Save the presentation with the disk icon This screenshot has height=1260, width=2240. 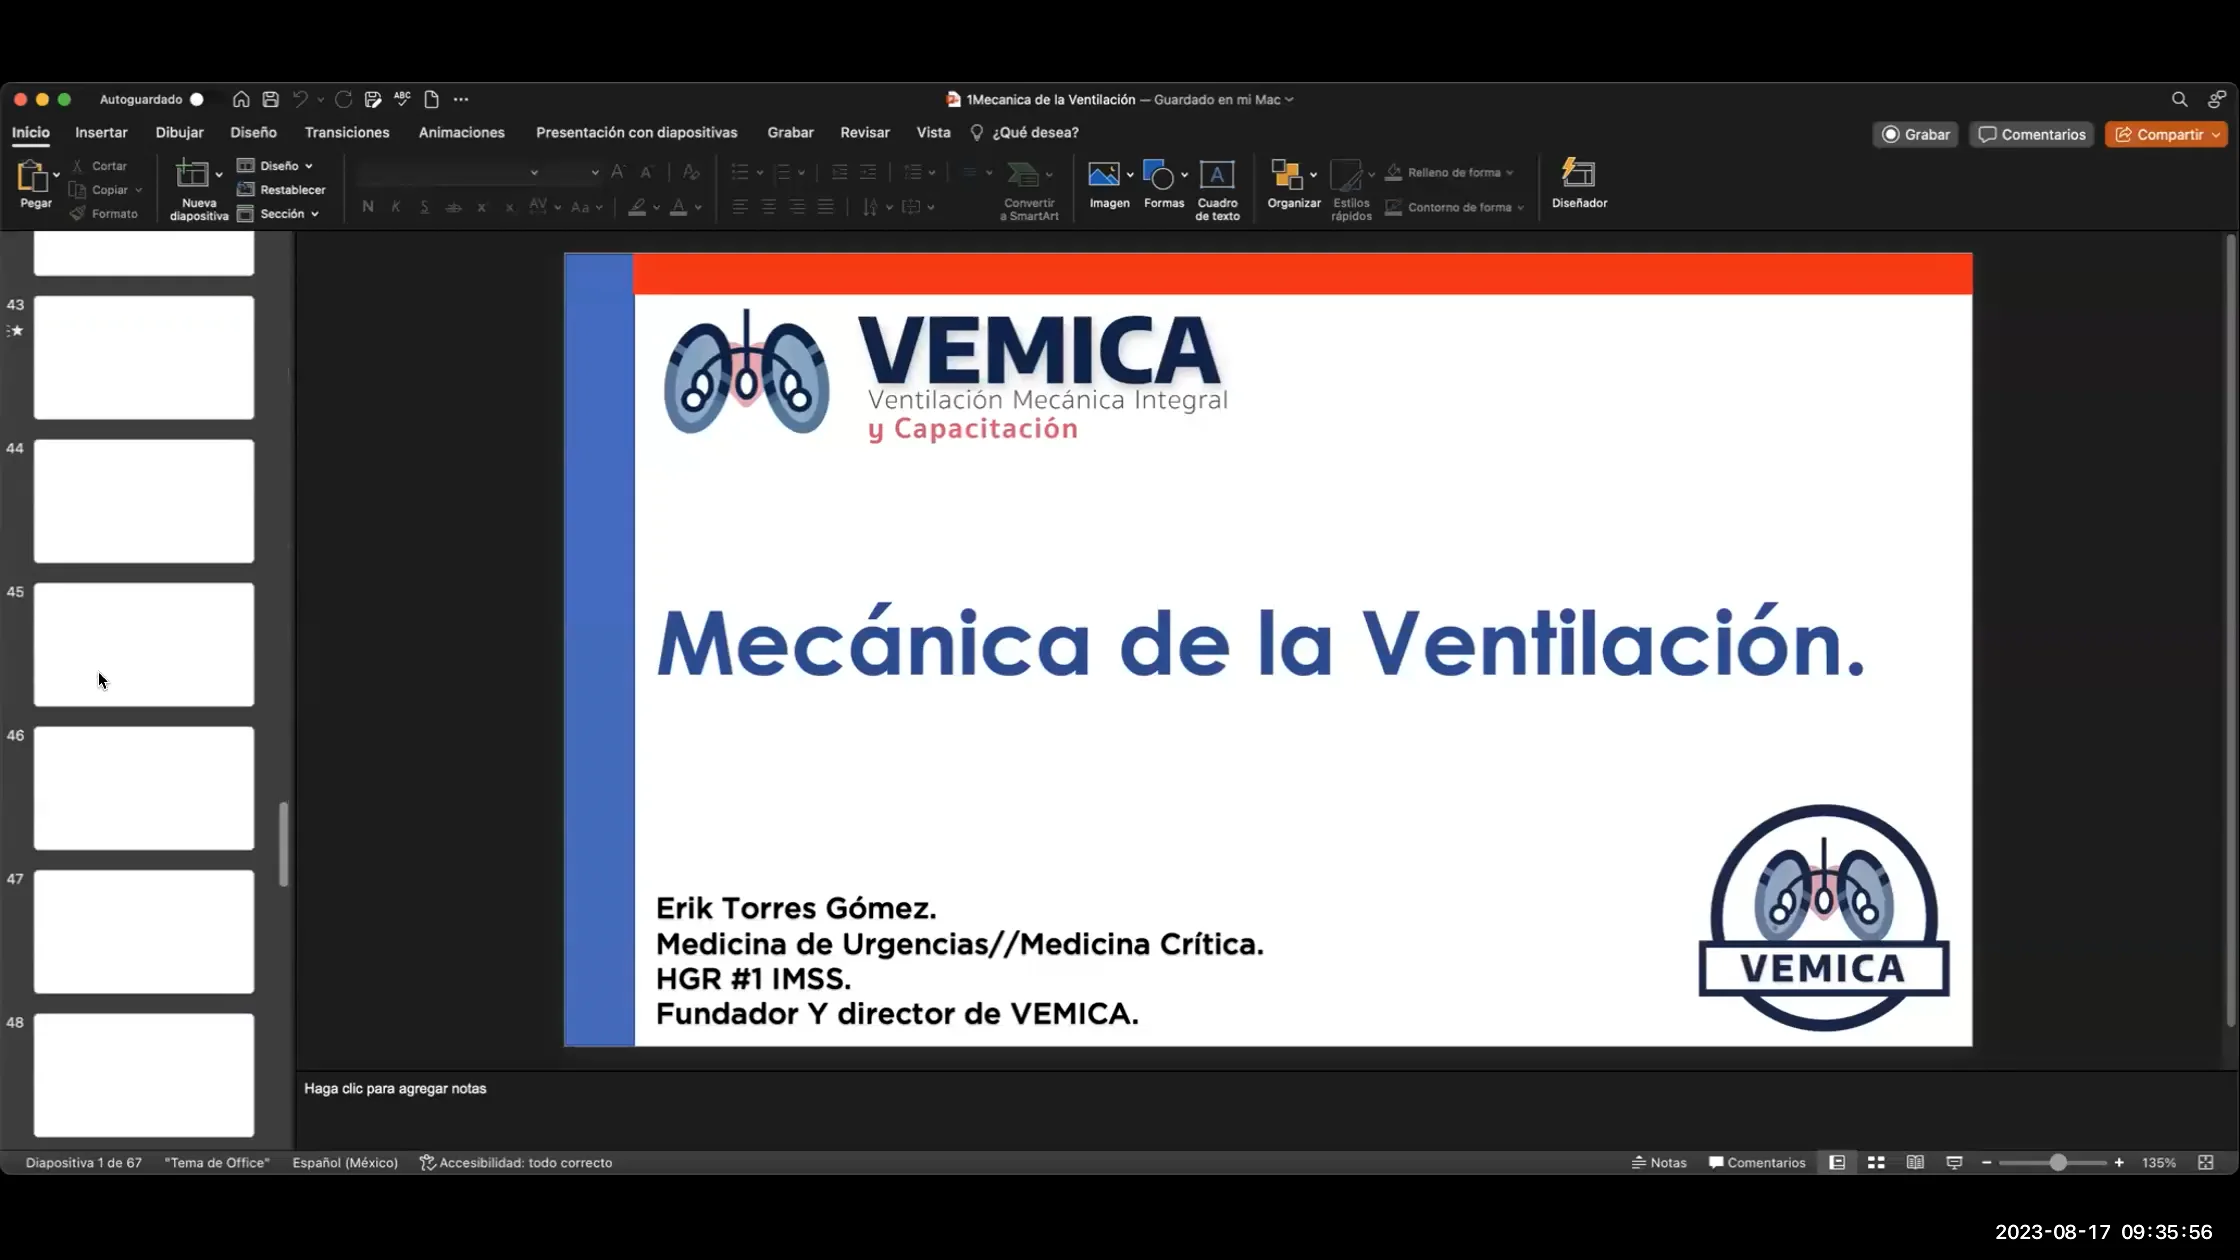click(x=270, y=99)
